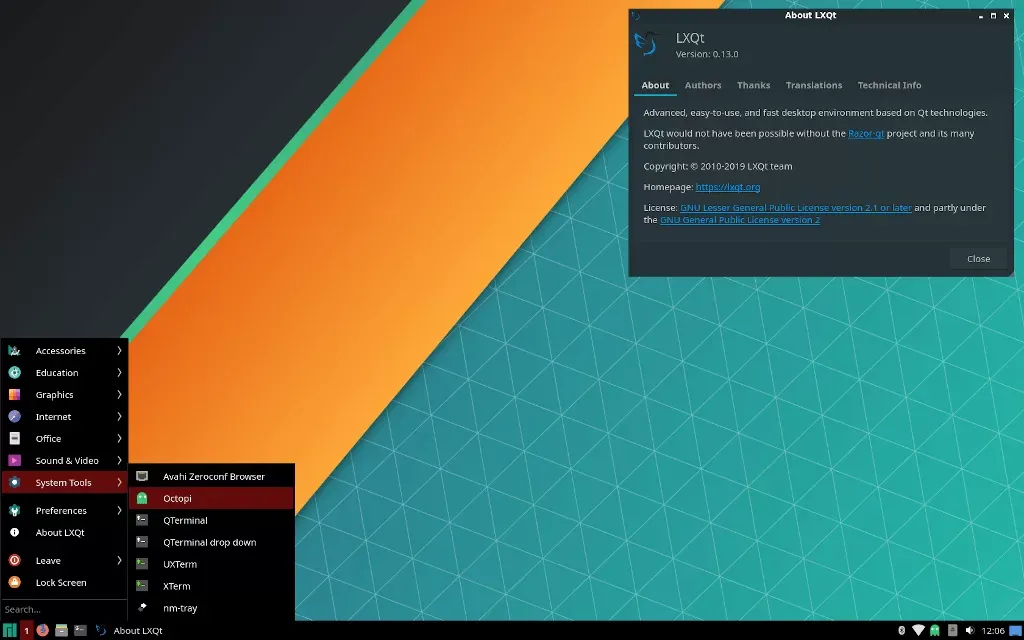Open the Internet menu category

coord(65,417)
